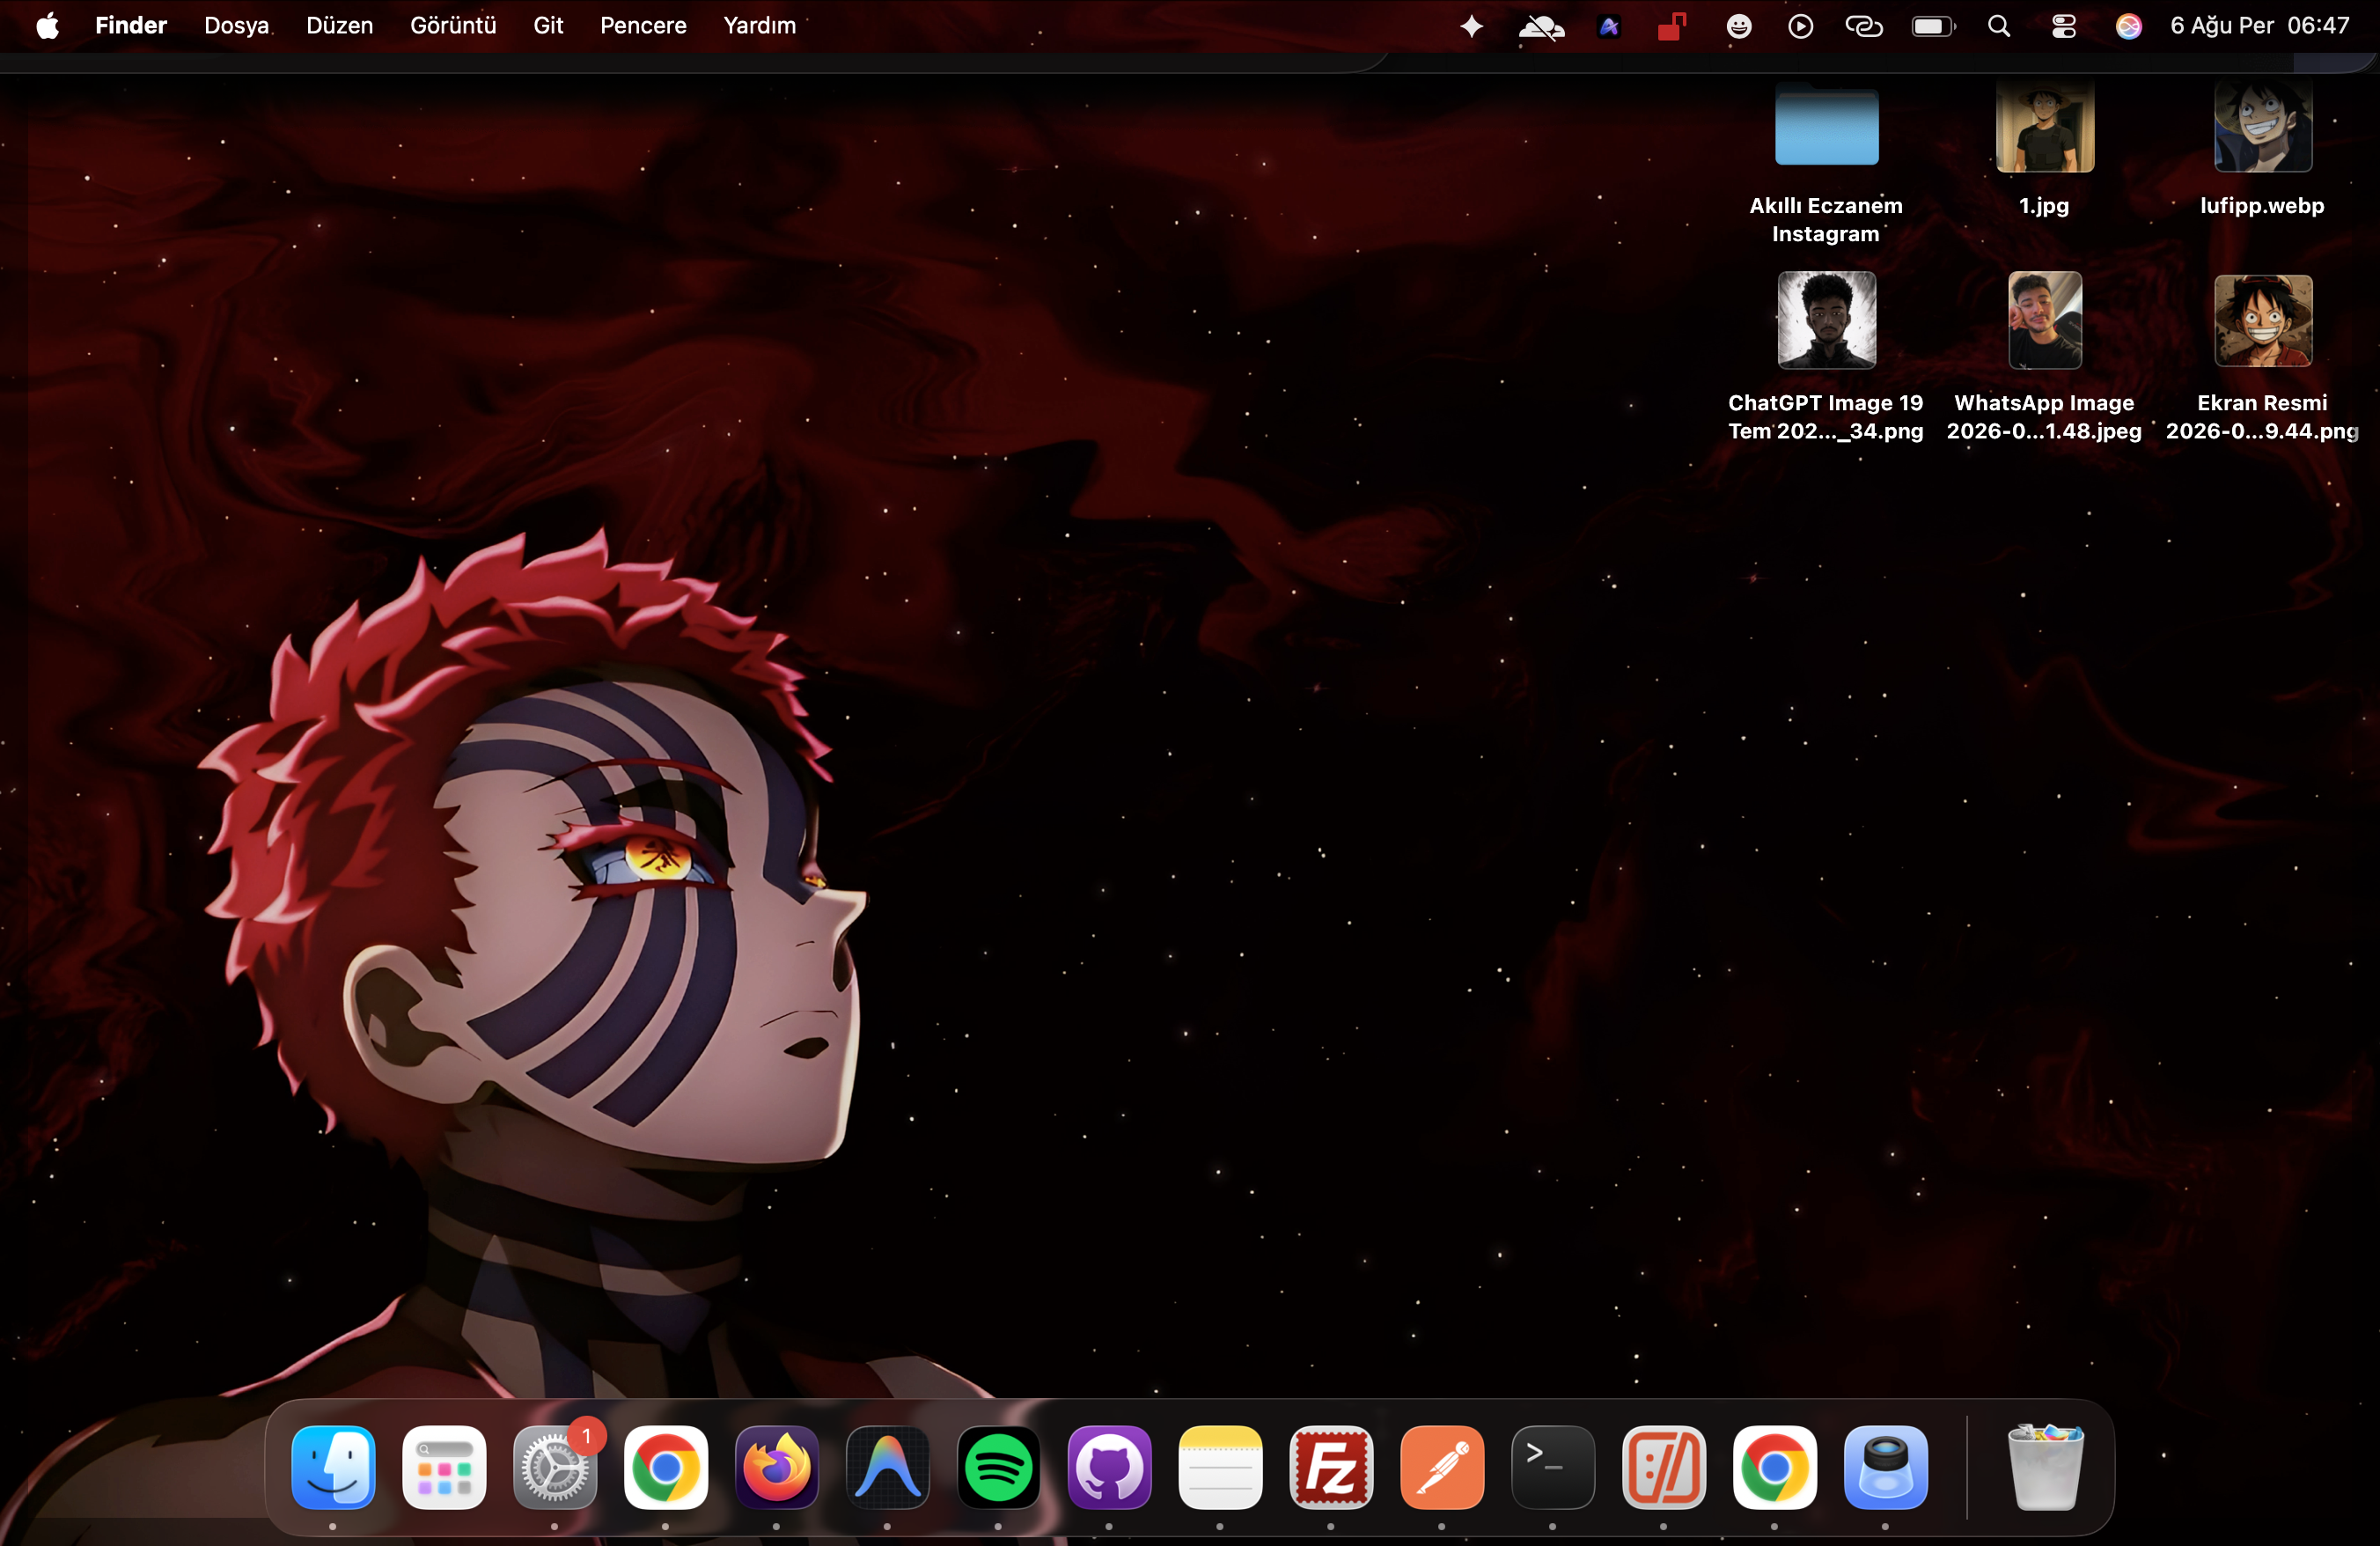2380x1546 pixels.
Task: Launch FileZilla from the Dock
Action: tap(1332, 1466)
